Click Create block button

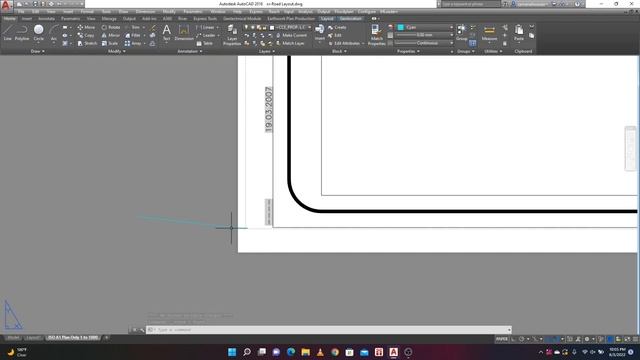[337, 27]
